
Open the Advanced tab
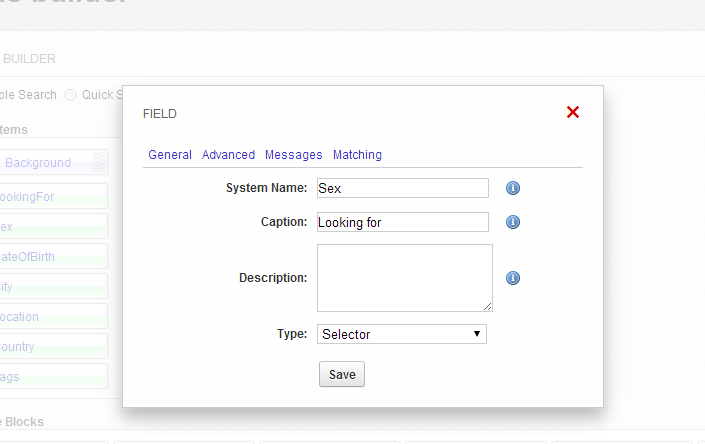(x=228, y=155)
